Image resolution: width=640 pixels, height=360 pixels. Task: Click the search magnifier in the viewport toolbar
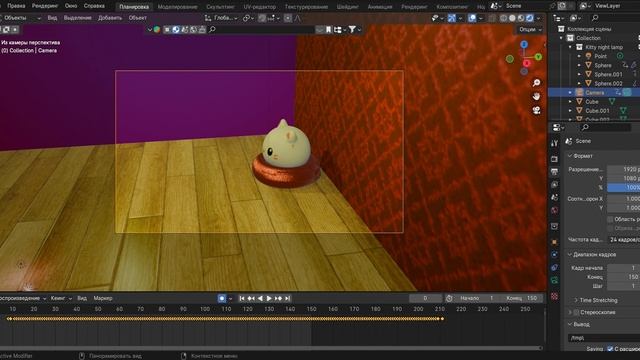(x=212, y=29)
